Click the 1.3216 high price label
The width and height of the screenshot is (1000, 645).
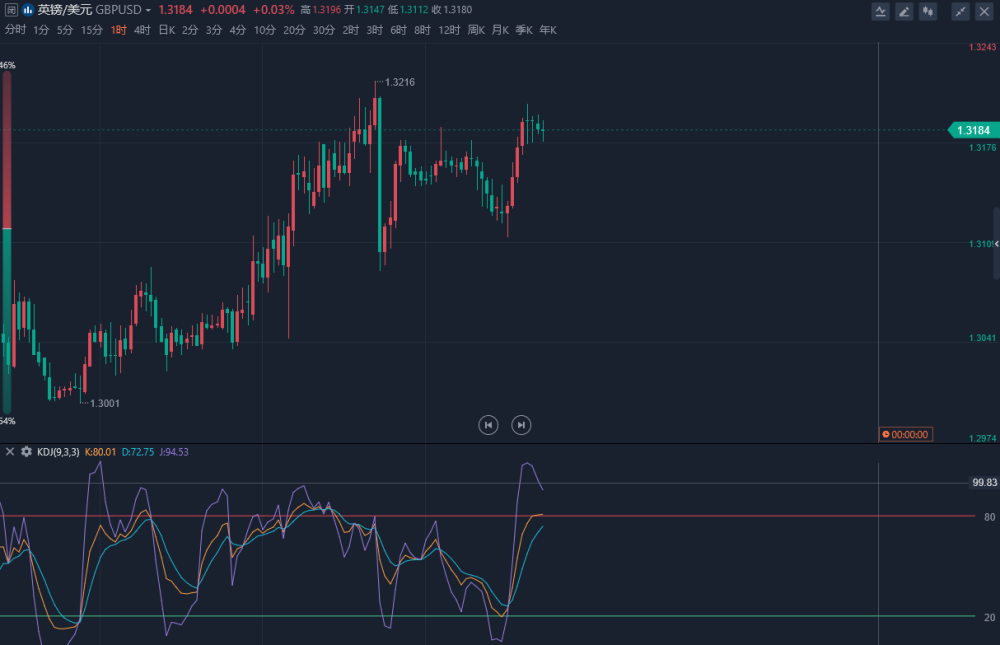click(400, 82)
